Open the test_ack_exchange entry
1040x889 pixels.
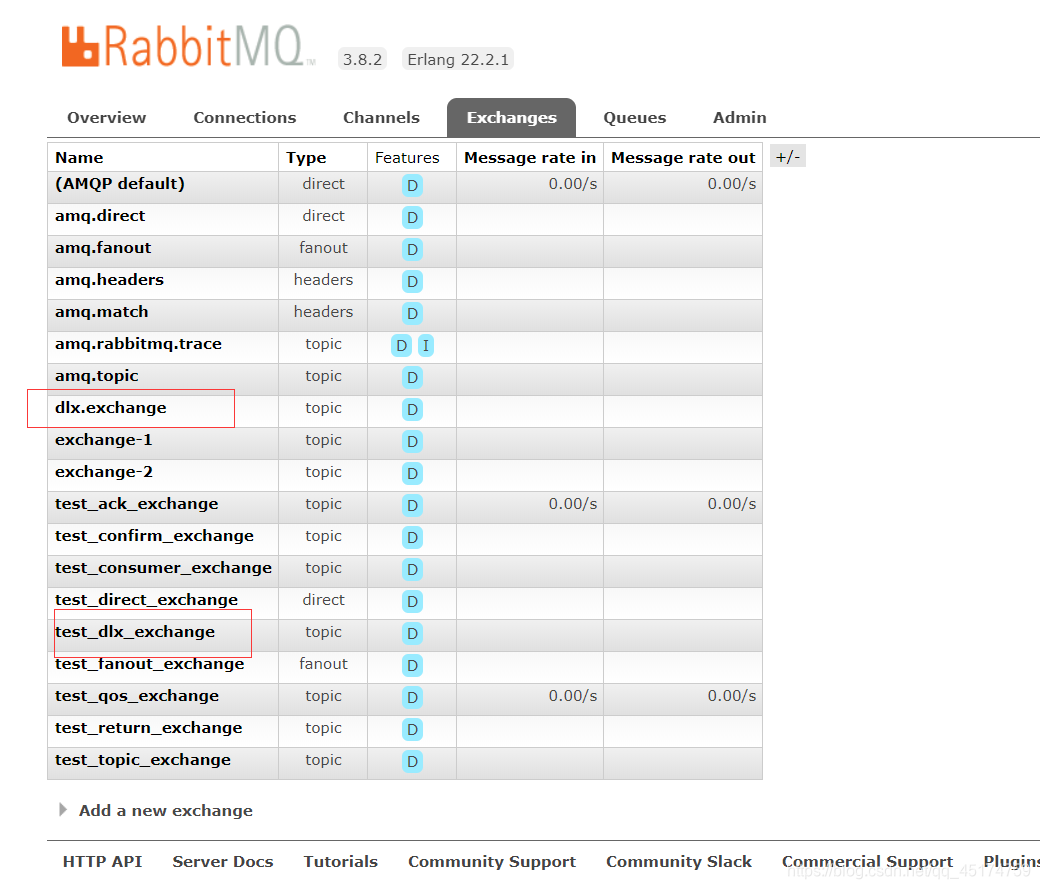[137, 504]
